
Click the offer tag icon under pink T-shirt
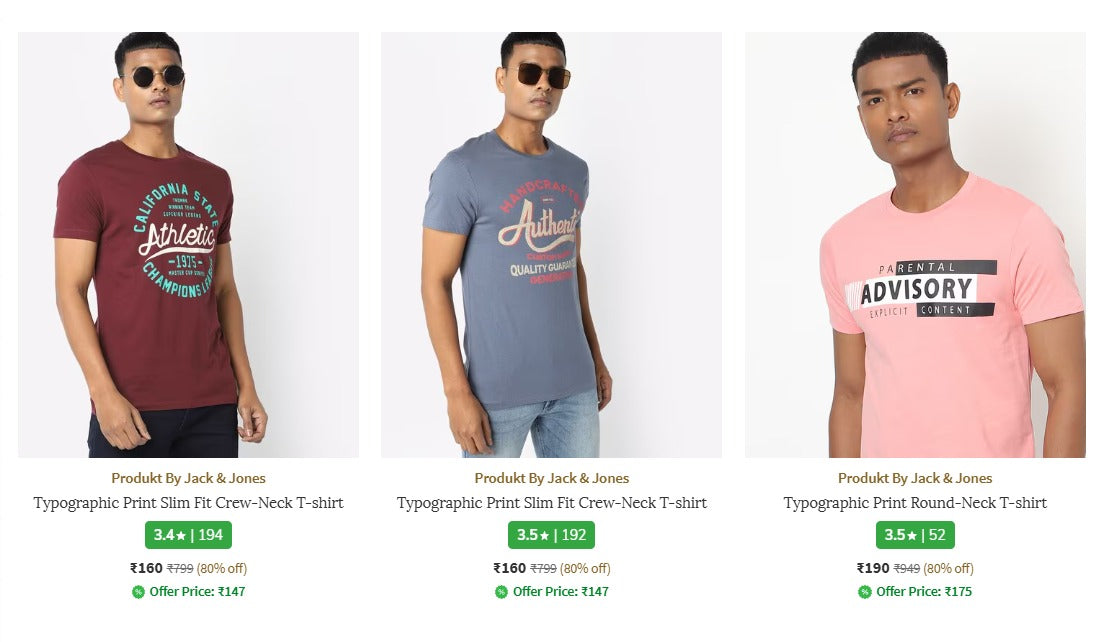click(x=865, y=592)
